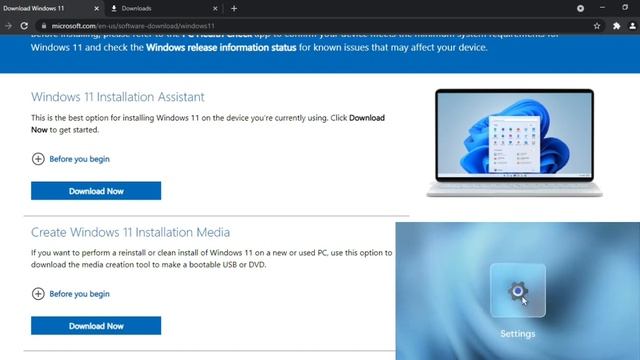Minimize the browser window
Viewport: 640px width, 360px height.
[x=602, y=8]
